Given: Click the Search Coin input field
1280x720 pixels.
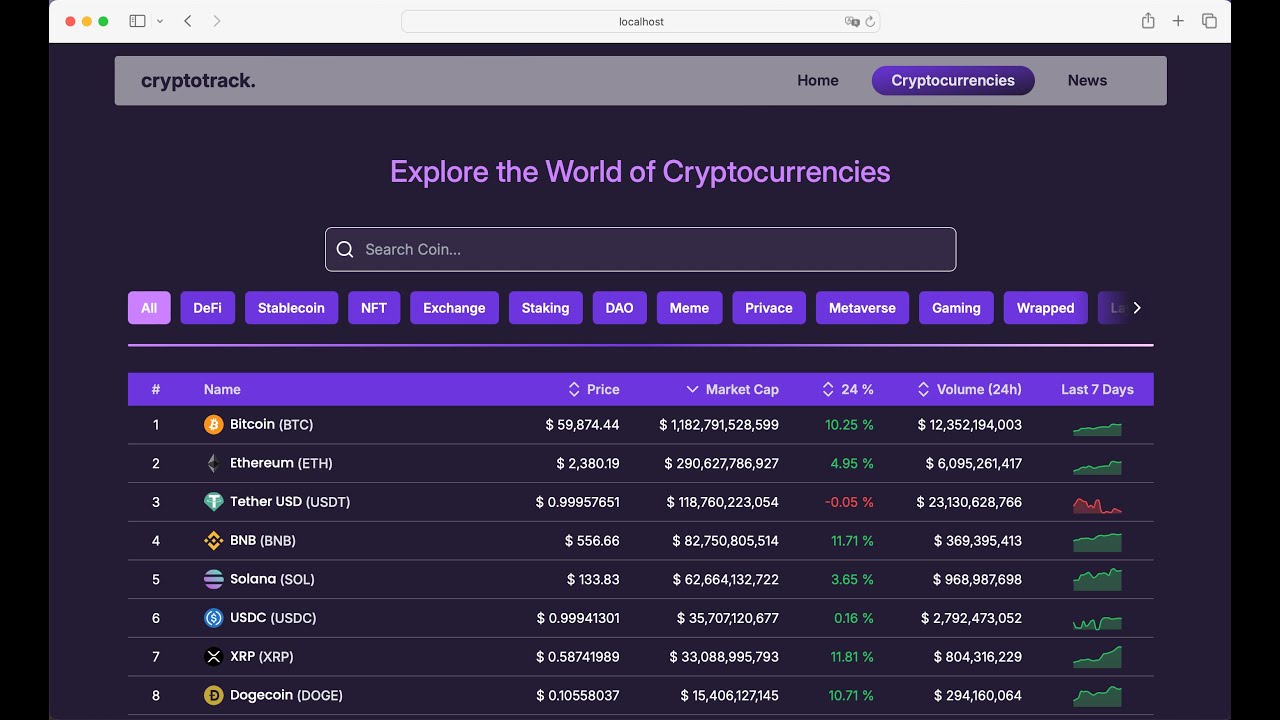Looking at the screenshot, I should [640, 249].
